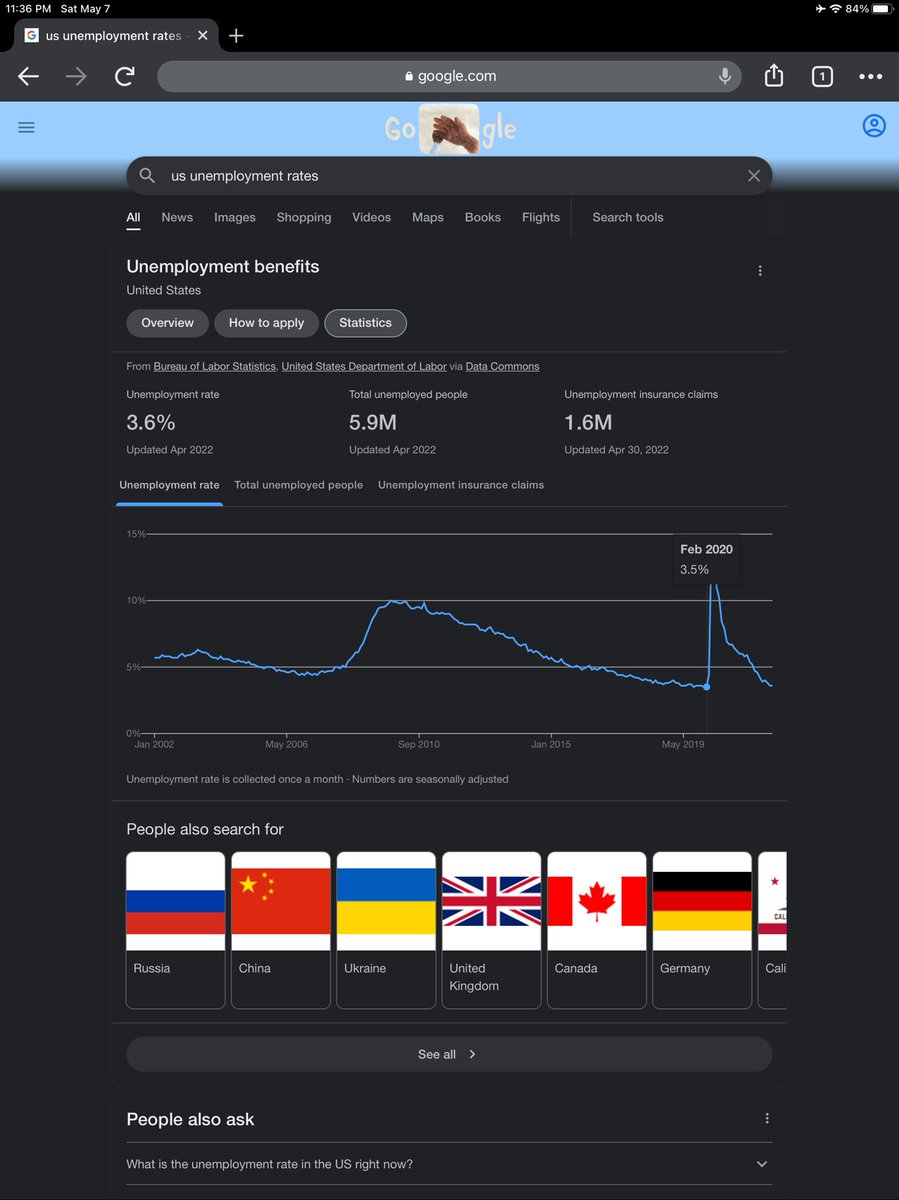Image resolution: width=899 pixels, height=1200 pixels.
Task: Click the 1.6M insurance claims value
Action: [588, 422]
